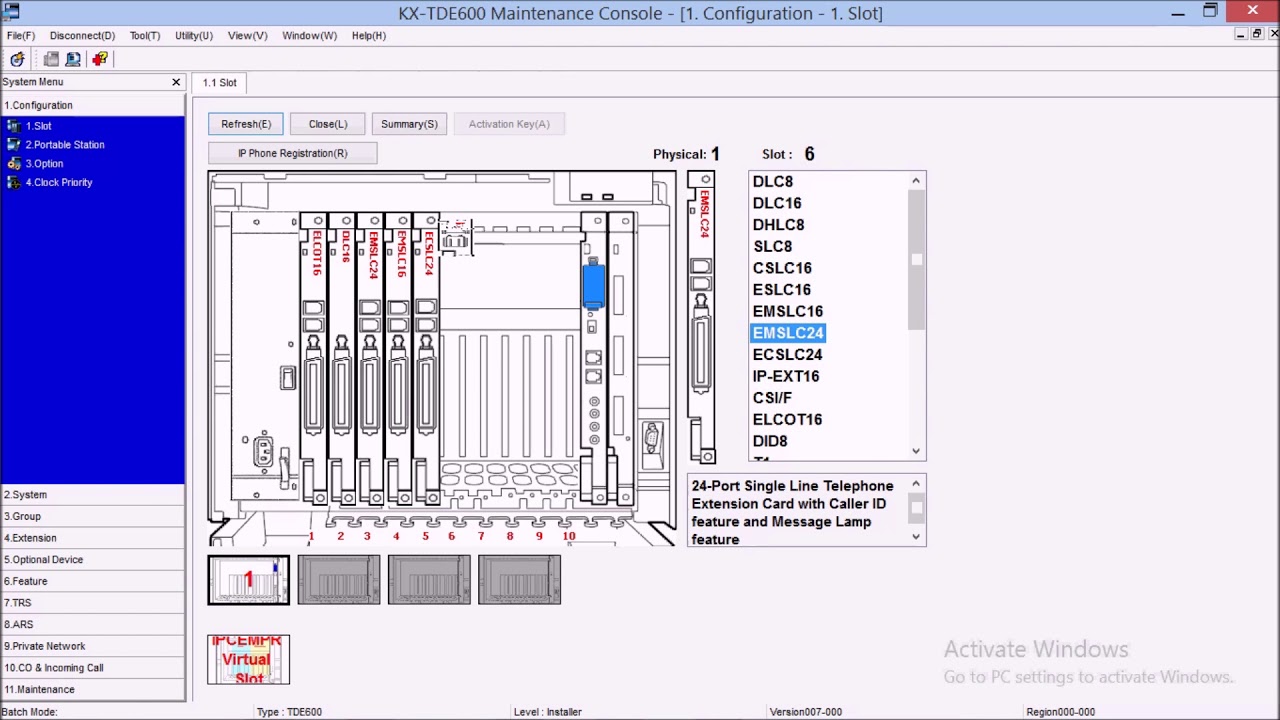Screen dimensions: 1280x720
Task: Click the Clock Priority sidebar icon
Action: 14,182
